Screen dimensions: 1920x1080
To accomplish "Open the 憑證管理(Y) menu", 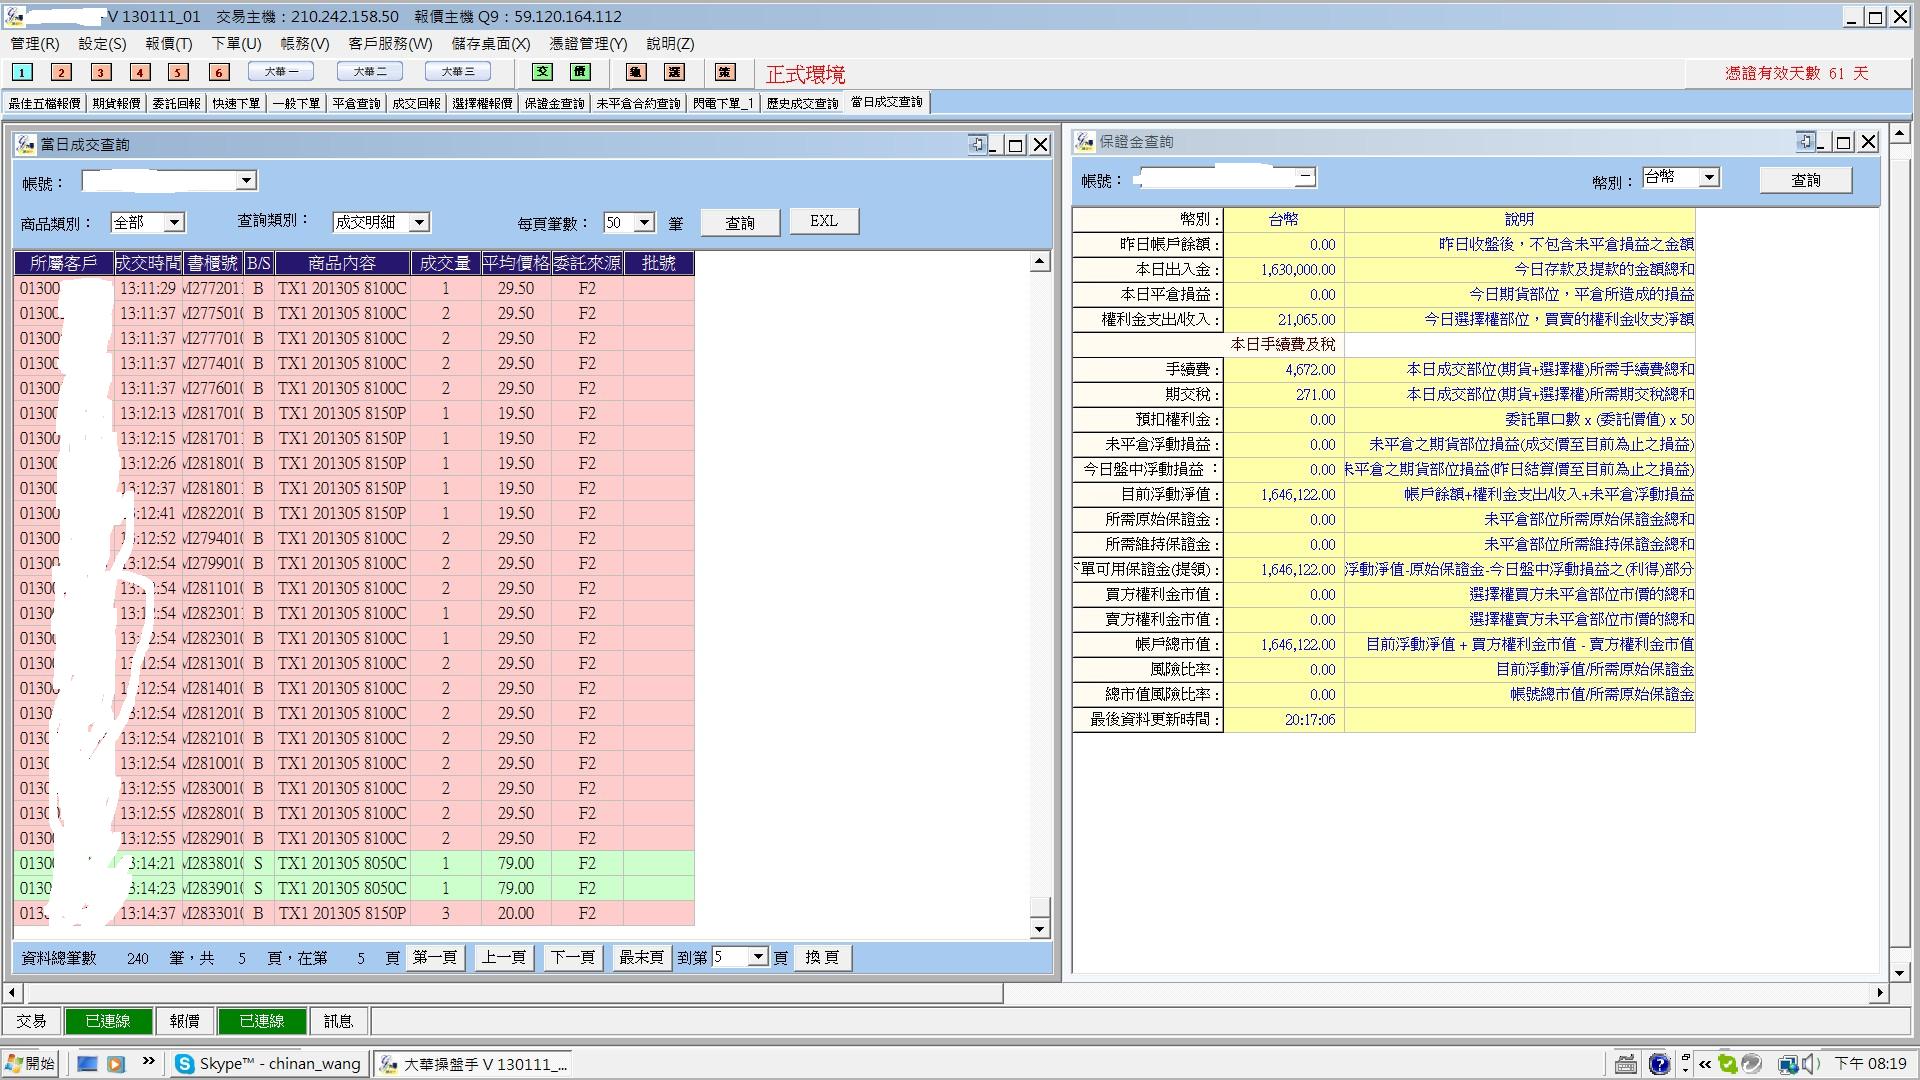I will point(588,43).
